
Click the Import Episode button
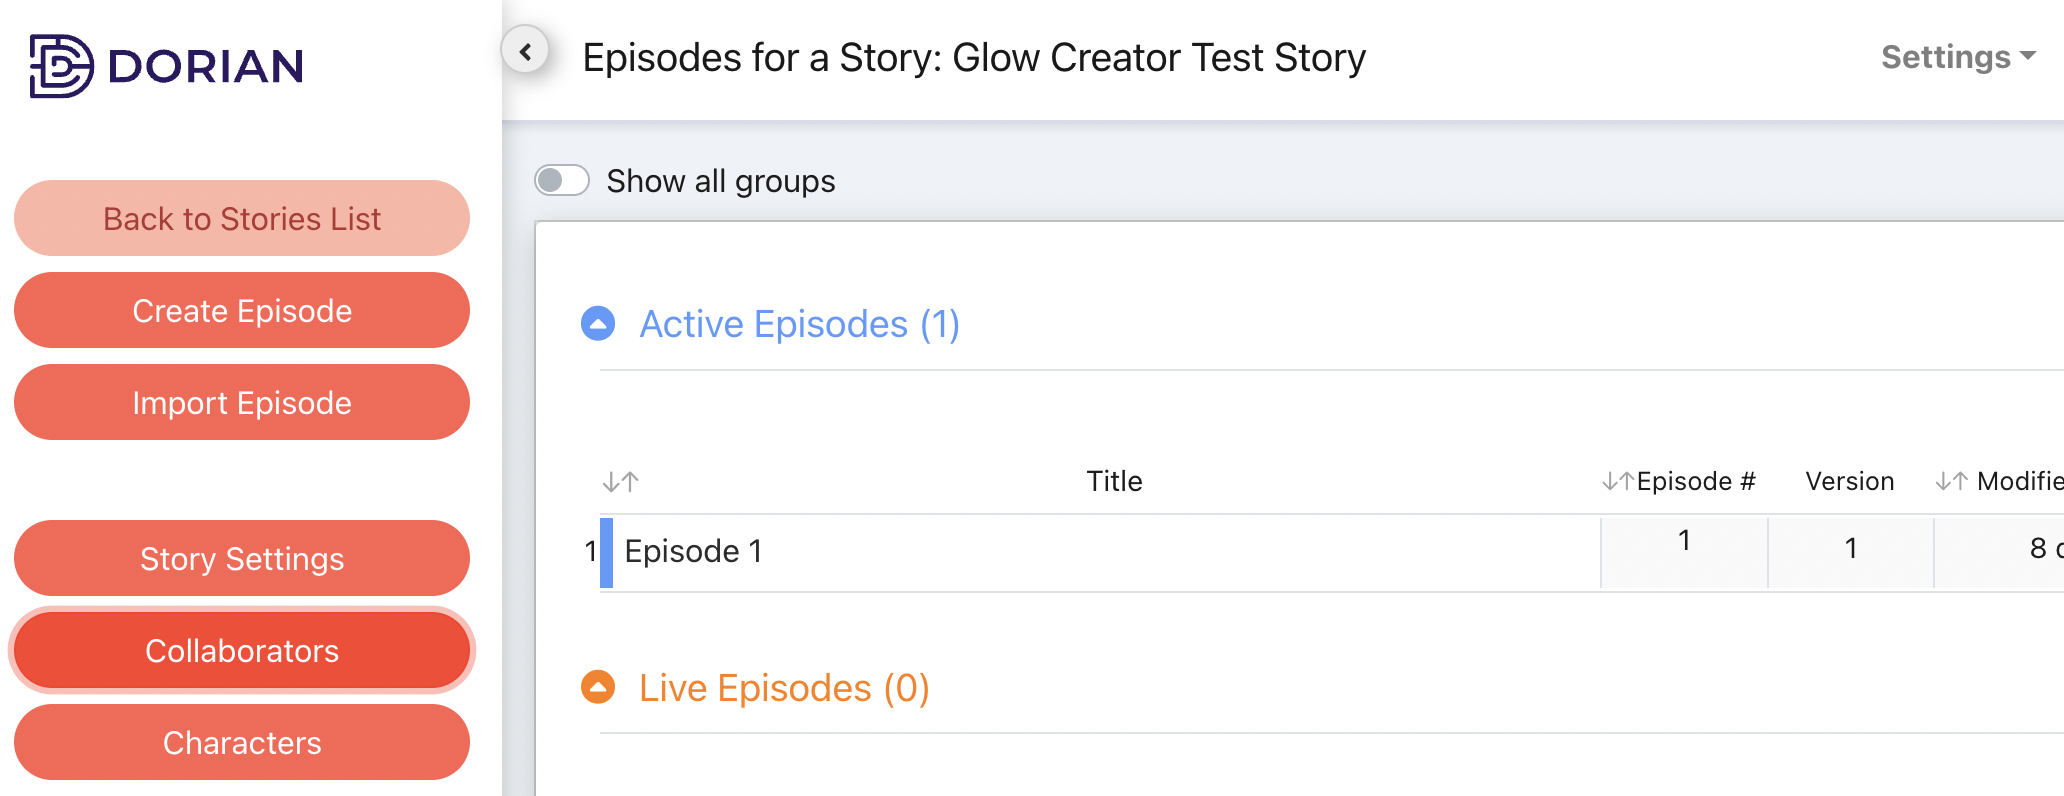pos(242,403)
